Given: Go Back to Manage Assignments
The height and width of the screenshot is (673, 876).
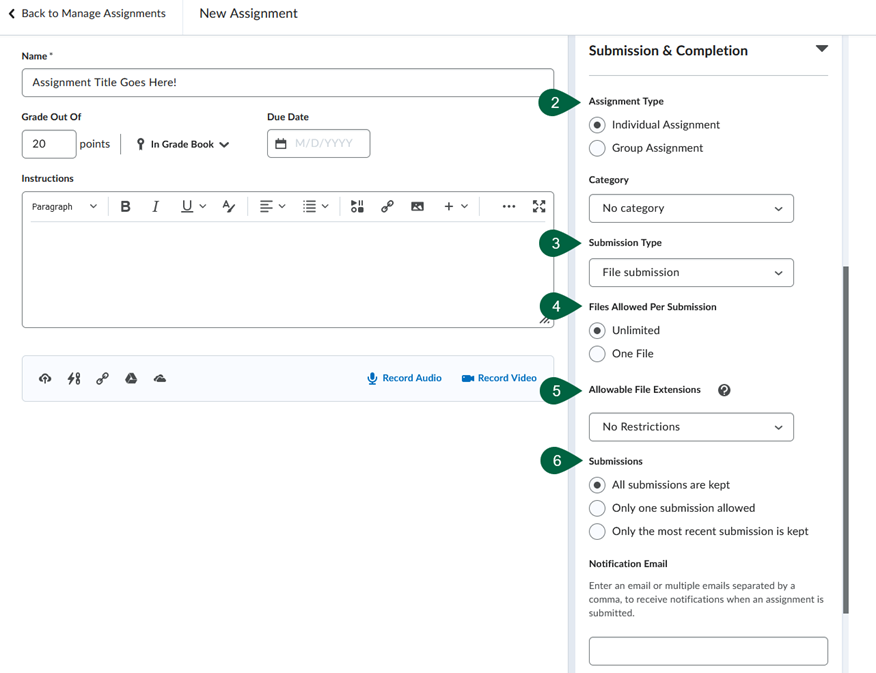Looking at the screenshot, I should 90,13.
